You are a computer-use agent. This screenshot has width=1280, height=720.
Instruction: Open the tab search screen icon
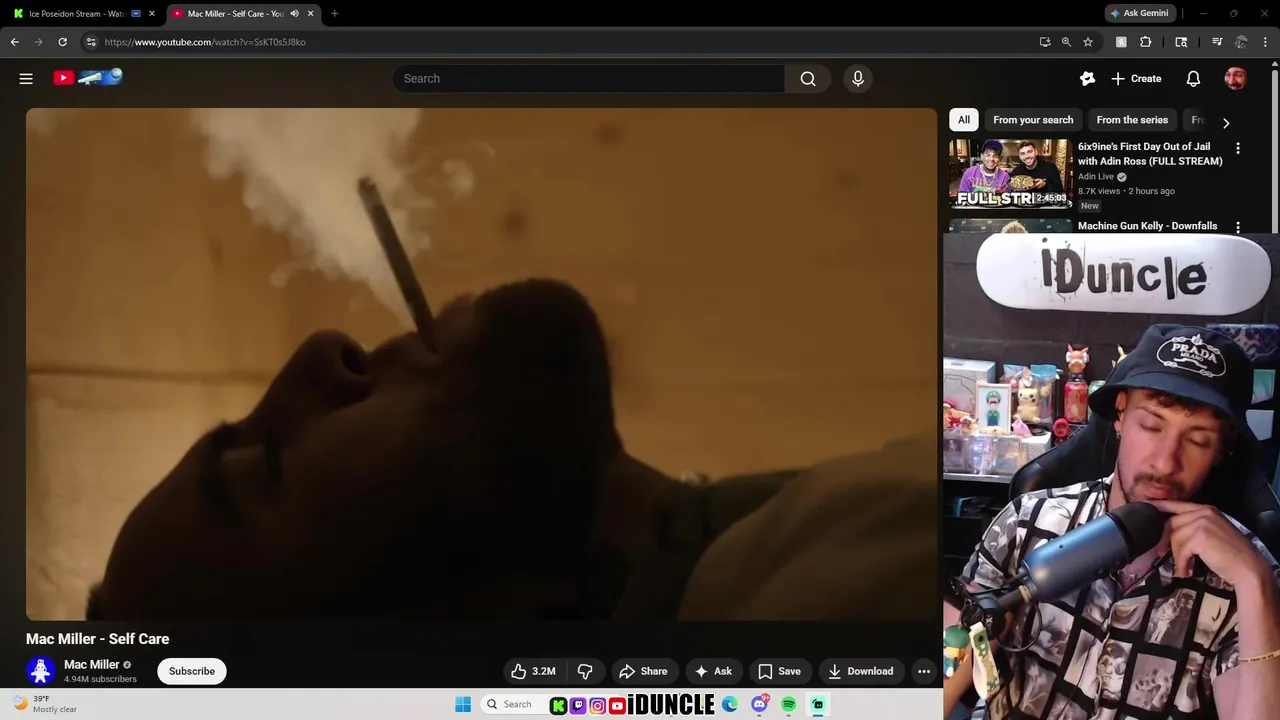coord(1181,42)
